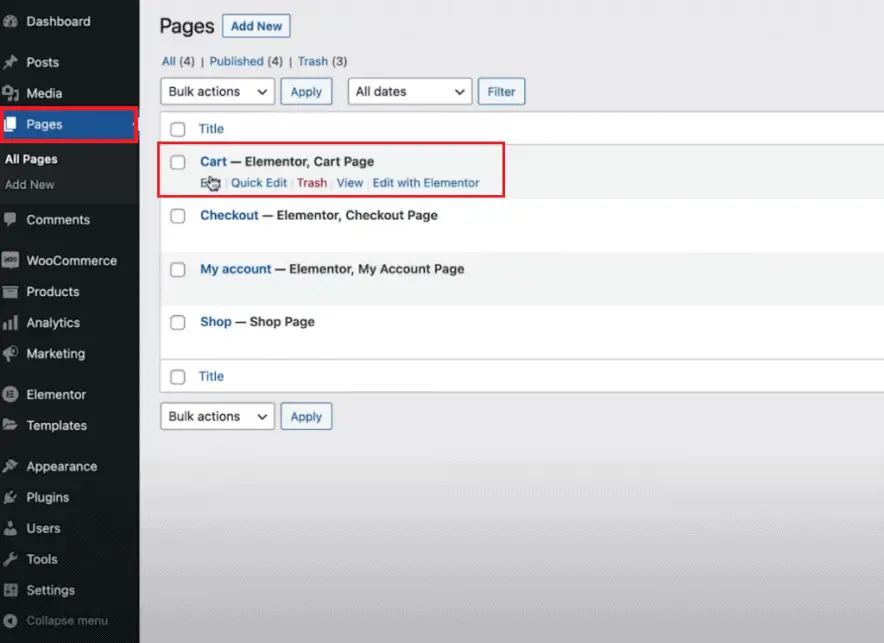
Task: Show All pages filter link
Action: pyautogui.click(x=169, y=61)
